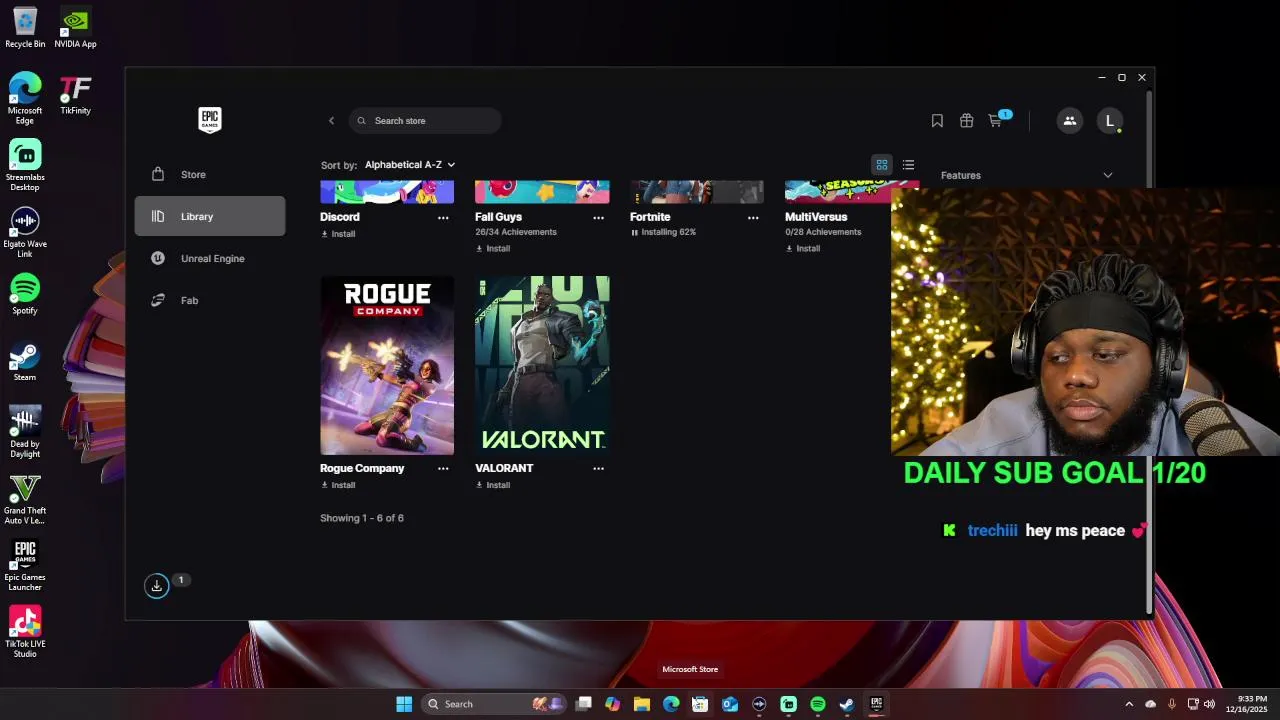Click the VALORANT title text

504,468
